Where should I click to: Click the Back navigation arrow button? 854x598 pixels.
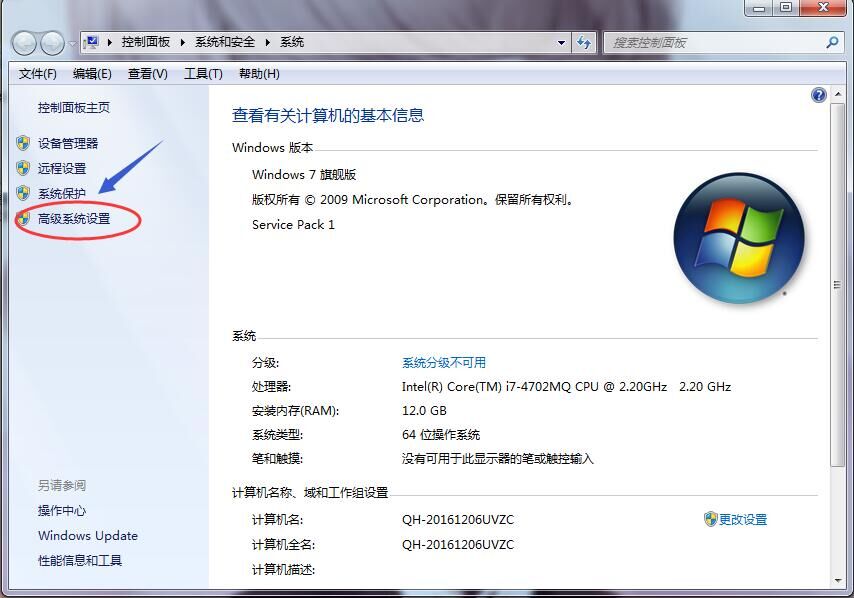(24, 43)
